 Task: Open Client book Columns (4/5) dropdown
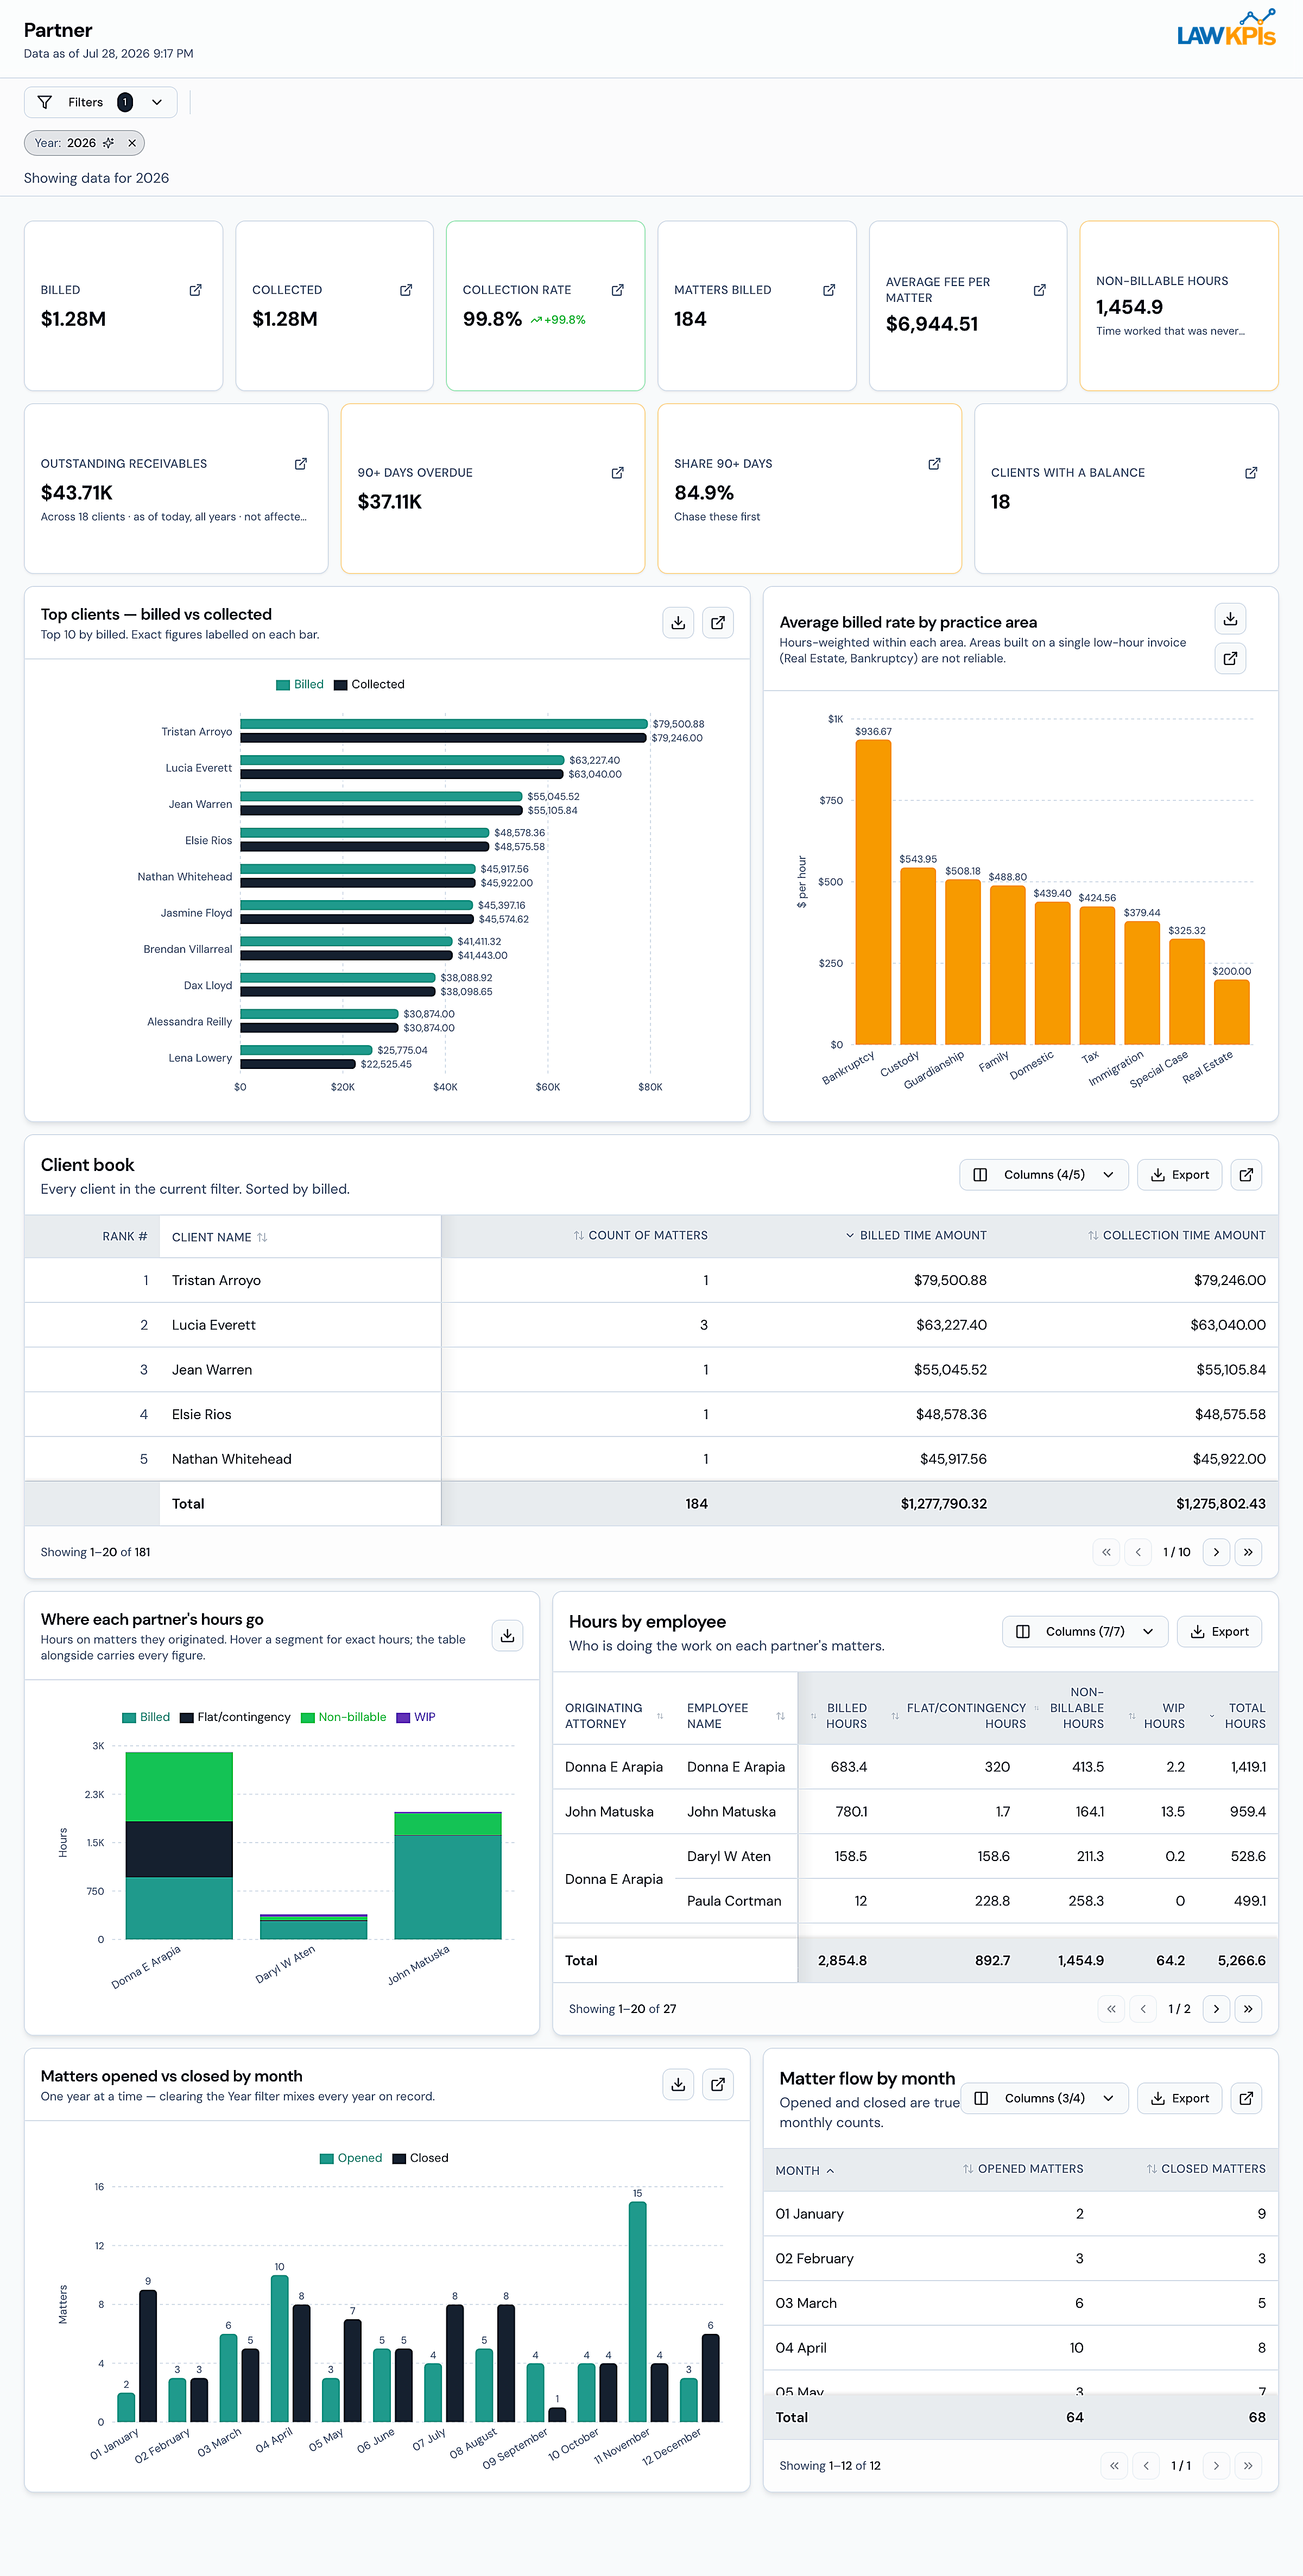(x=1044, y=1175)
